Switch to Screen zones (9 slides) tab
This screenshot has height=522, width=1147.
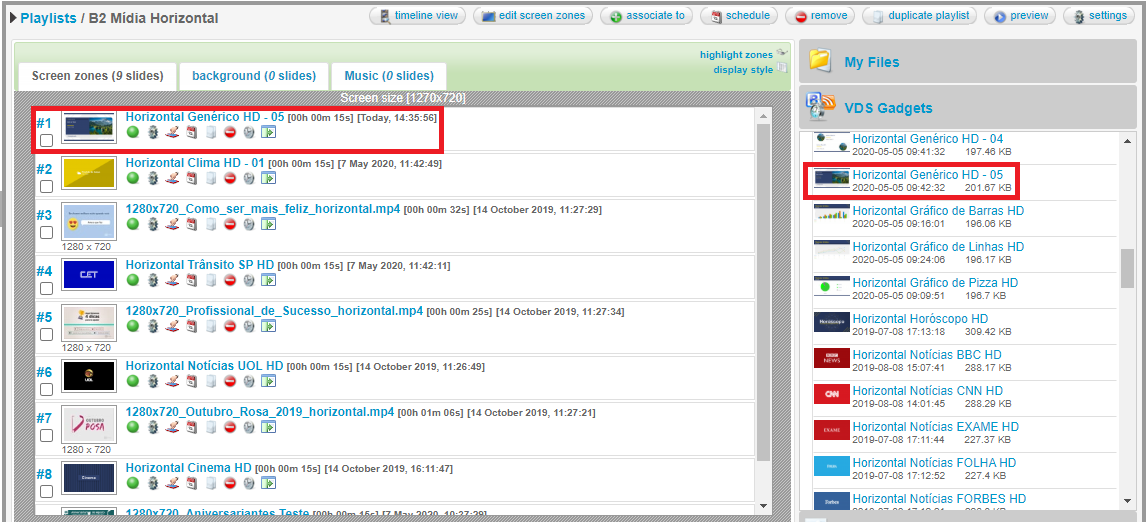point(96,75)
